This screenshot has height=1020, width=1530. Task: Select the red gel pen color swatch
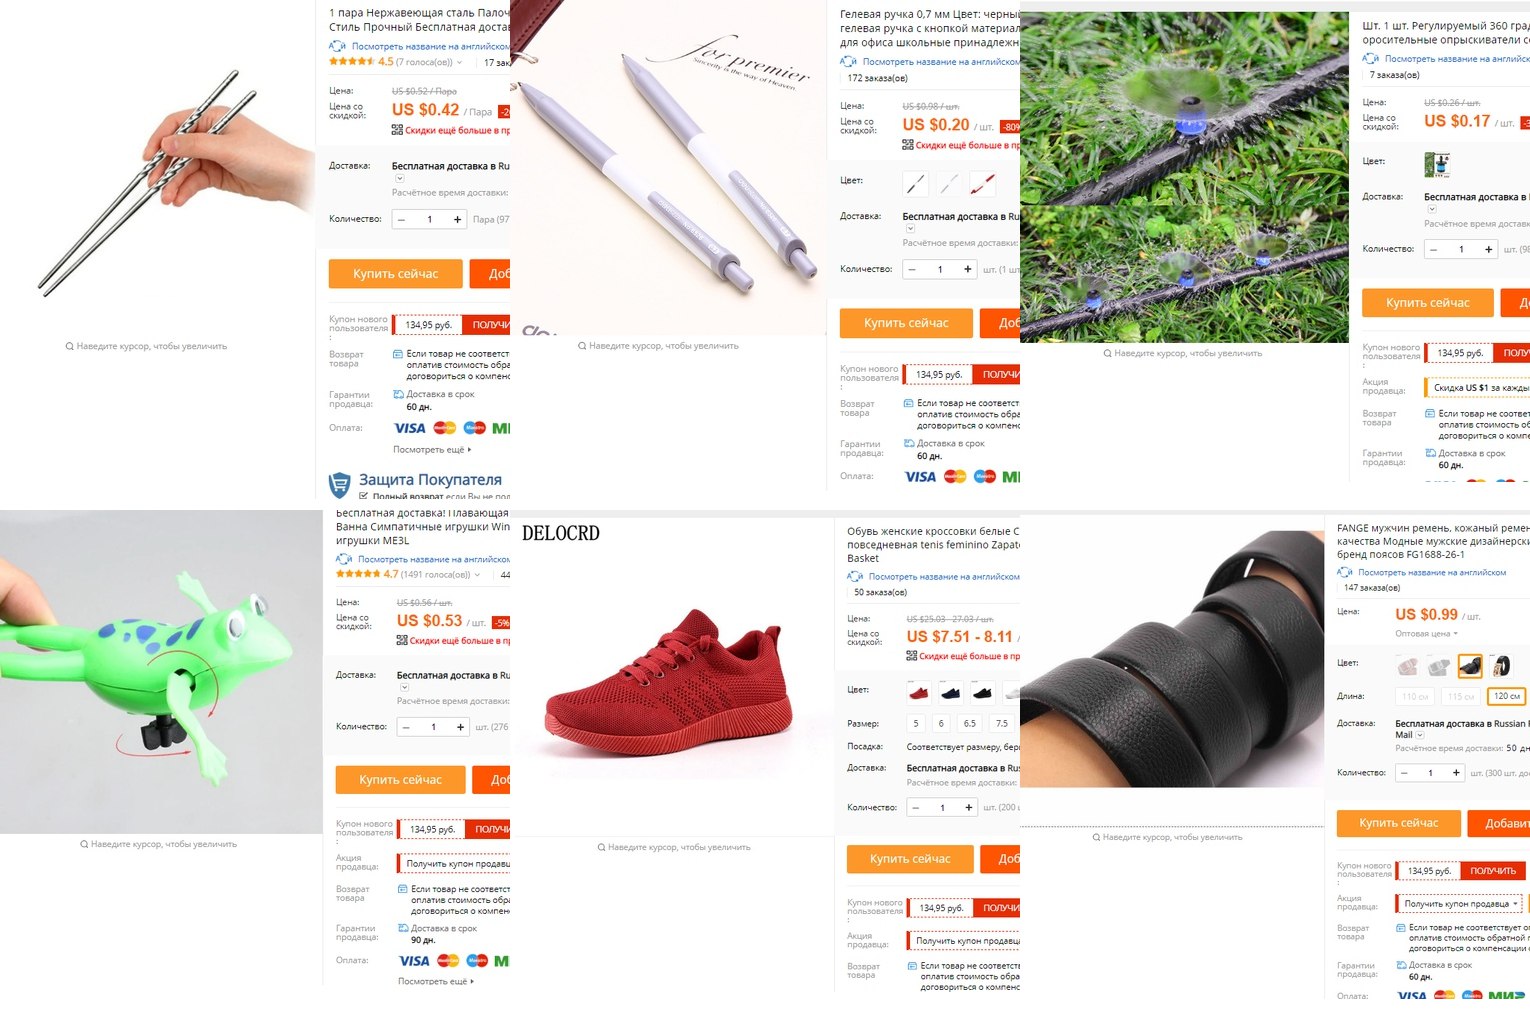(x=982, y=183)
